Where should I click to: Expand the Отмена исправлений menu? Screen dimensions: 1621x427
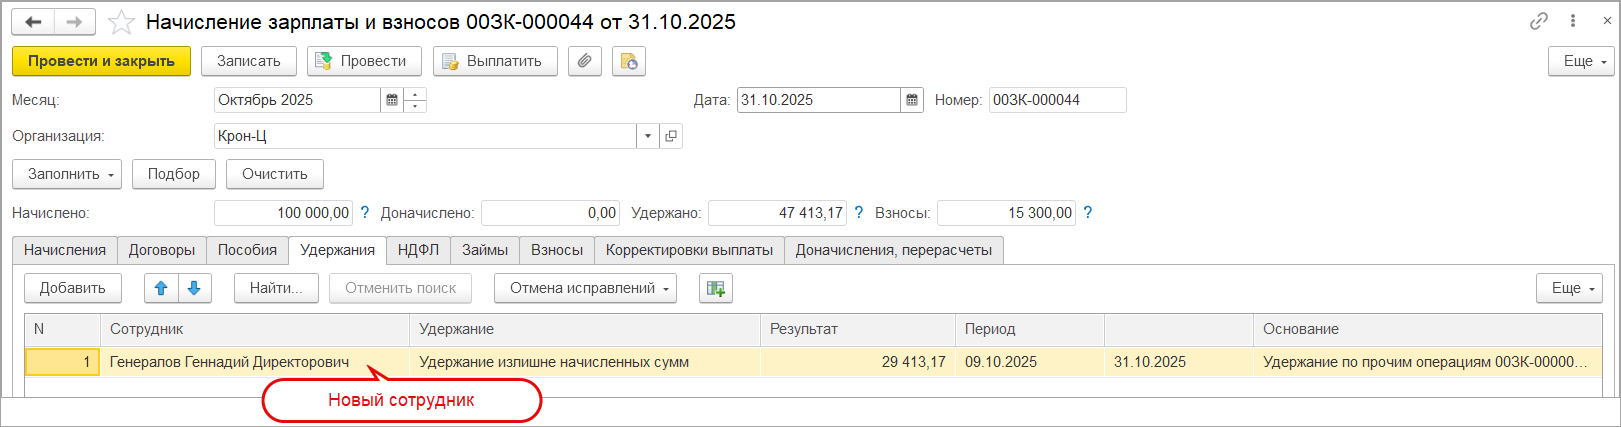585,288
